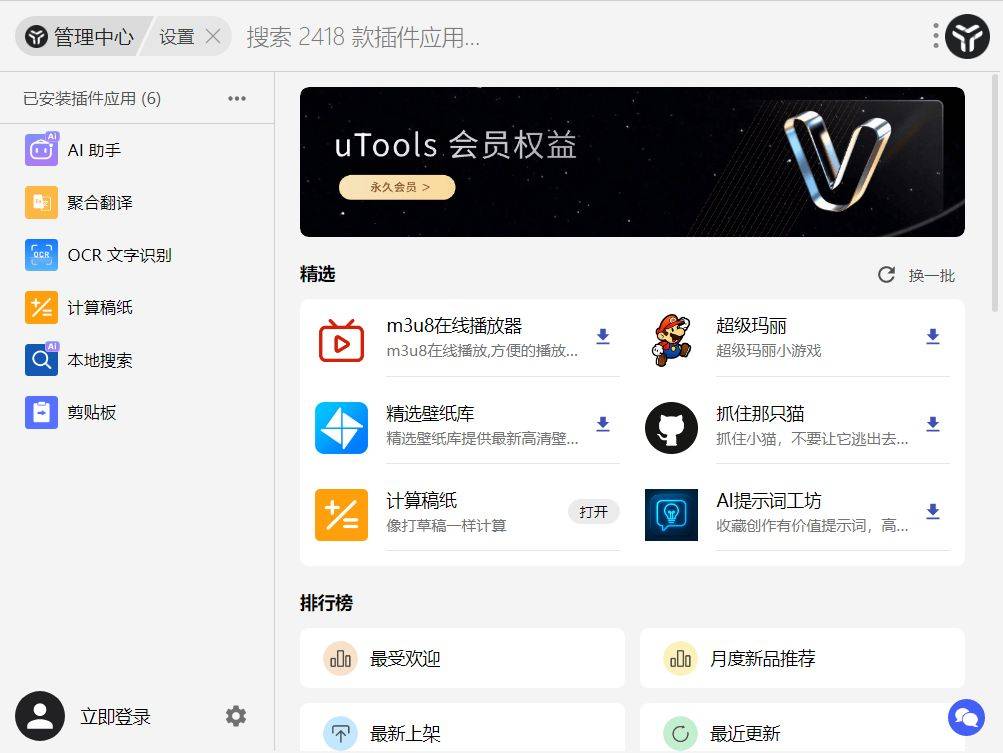
Task: Click the uTools 会员权益 banner
Action: [x=632, y=162]
